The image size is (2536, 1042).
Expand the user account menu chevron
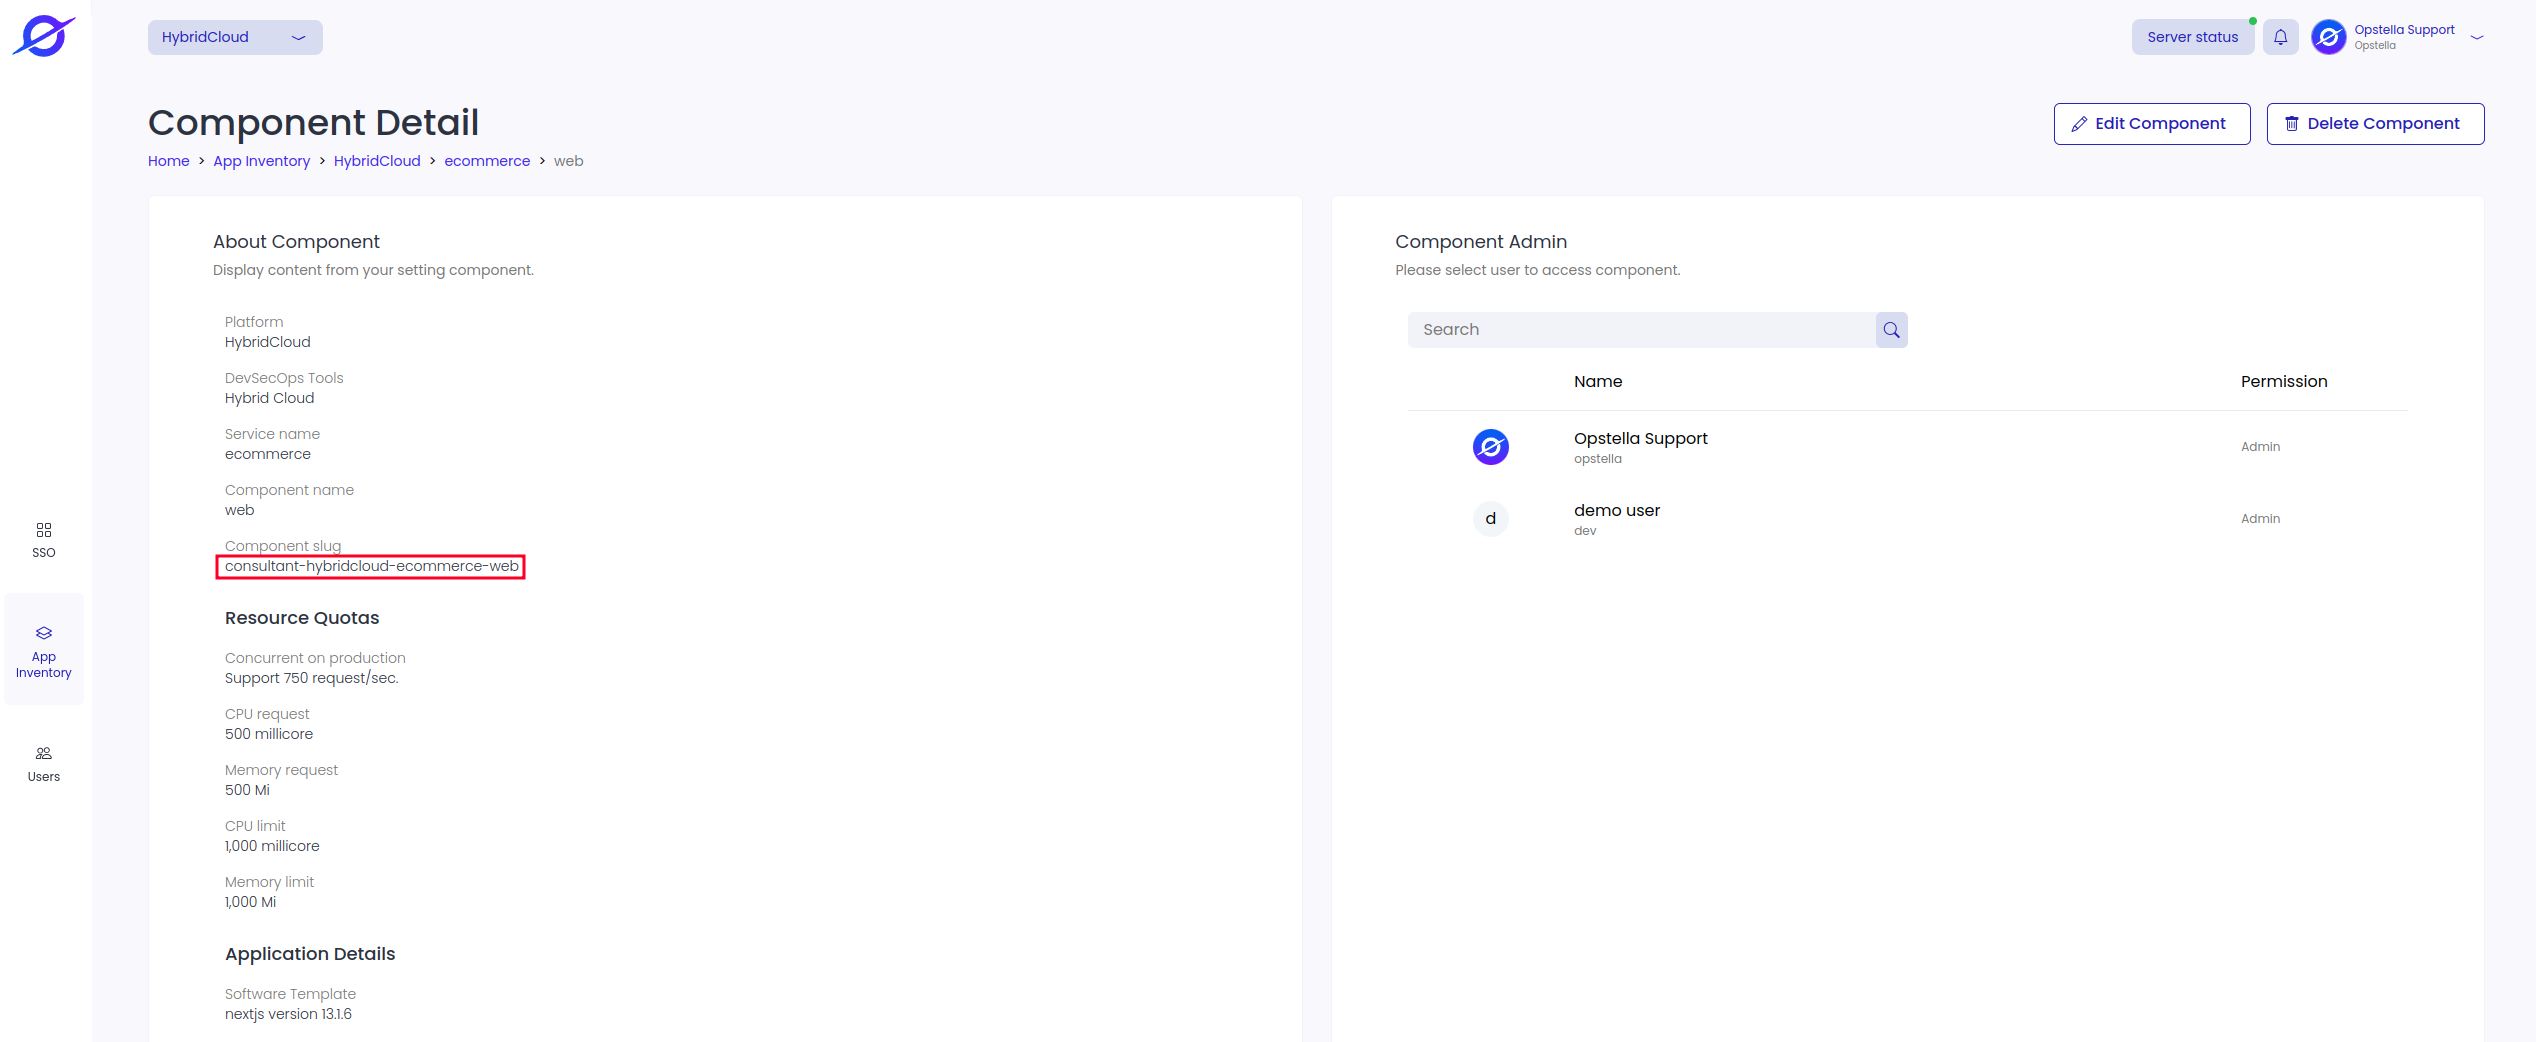pos(2477,37)
